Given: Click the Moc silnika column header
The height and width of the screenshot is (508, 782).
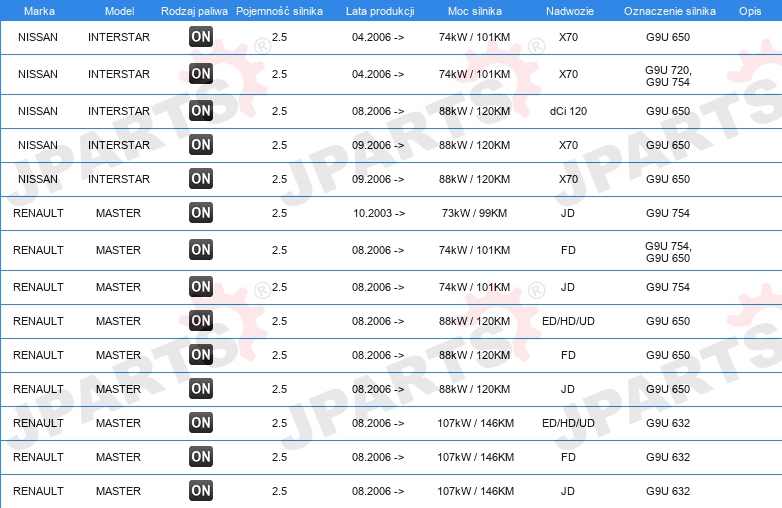Looking at the screenshot, I should coord(475,11).
